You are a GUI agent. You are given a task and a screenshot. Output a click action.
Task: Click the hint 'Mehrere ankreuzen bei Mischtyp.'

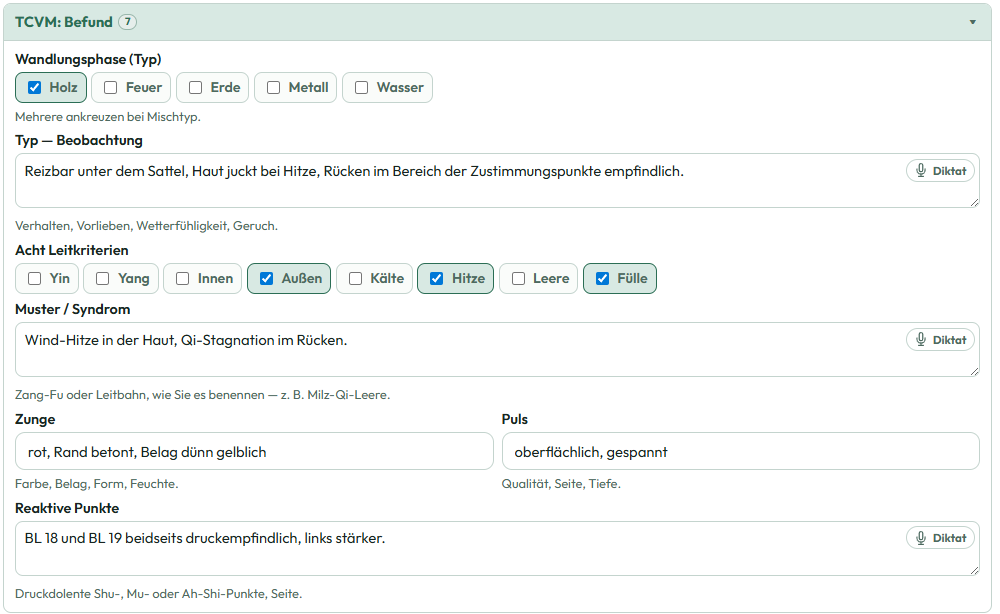click(x=108, y=117)
